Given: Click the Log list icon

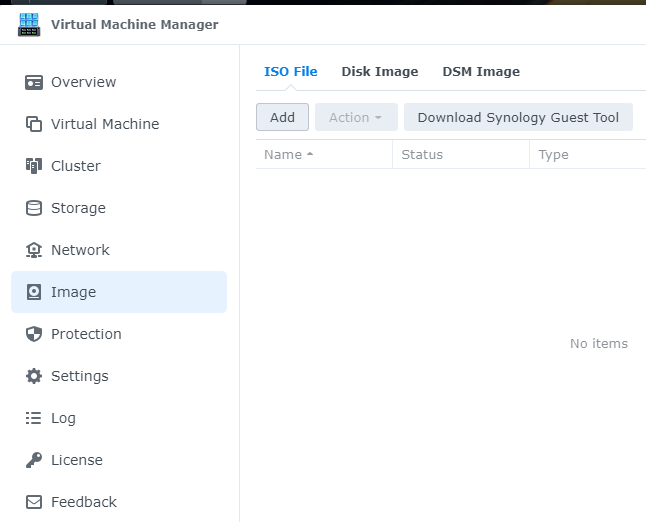Looking at the screenshot, I should coord(34,418).
